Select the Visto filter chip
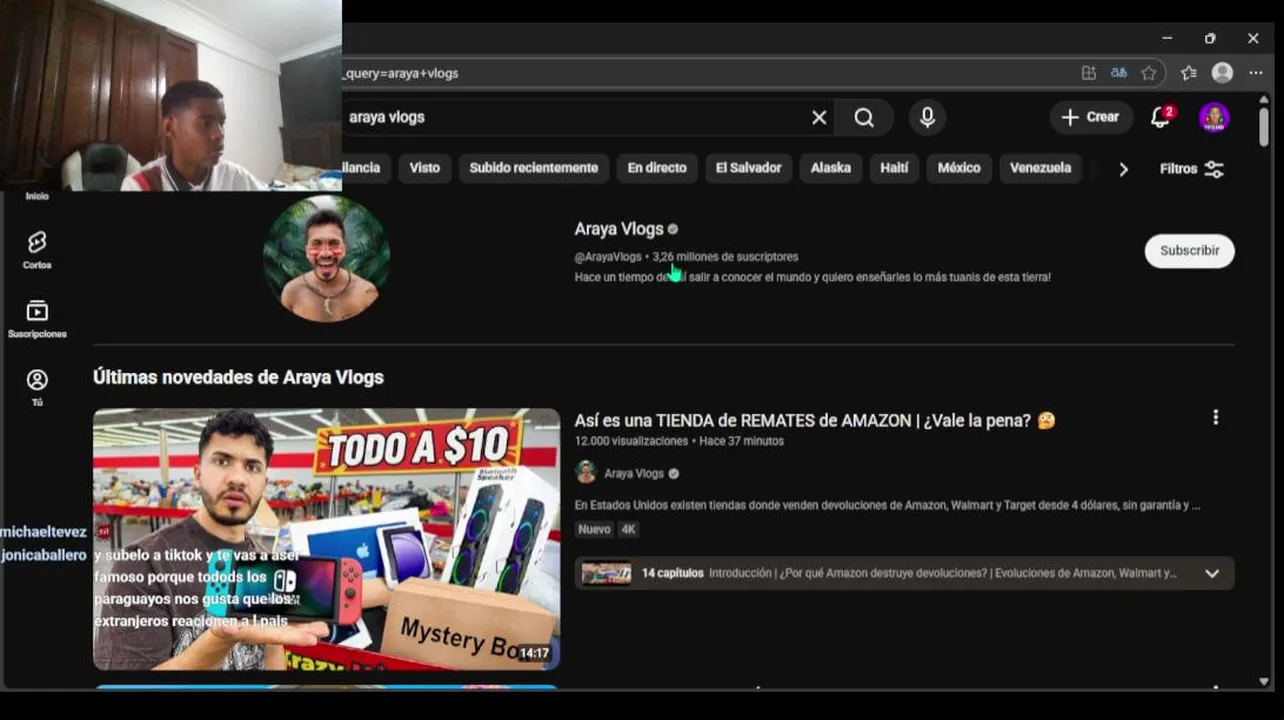This screenshot has width=1284, height=720. [x=424, y=168]
